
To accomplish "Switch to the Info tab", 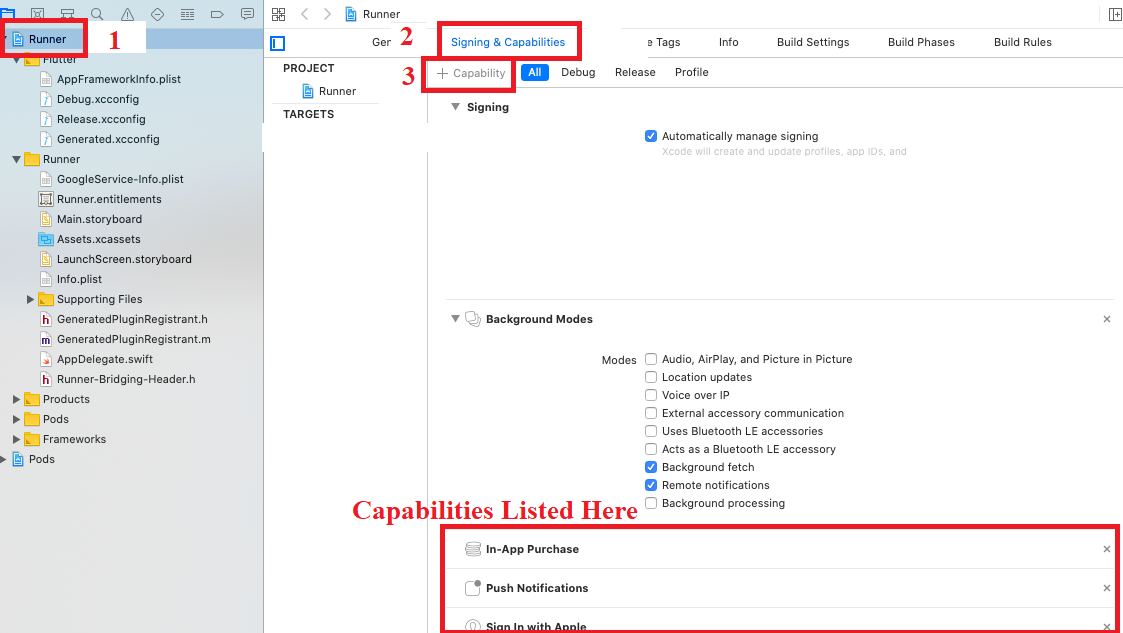I will coord(728,42).
